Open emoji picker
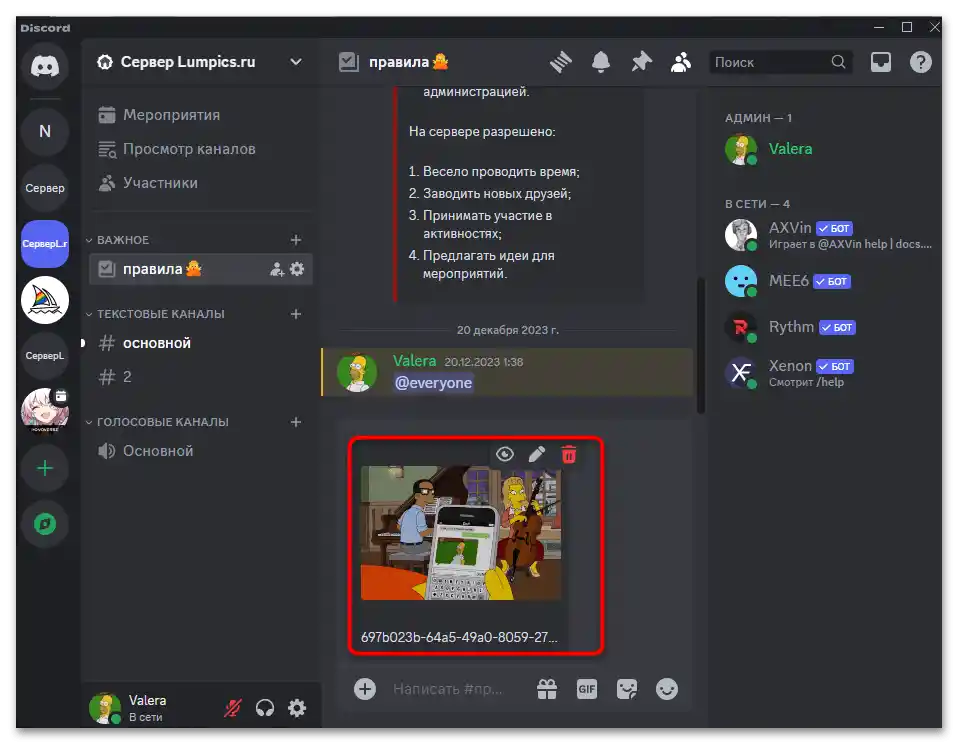The height and width of the screenshot is (744, 958). [x=667, y=689]
